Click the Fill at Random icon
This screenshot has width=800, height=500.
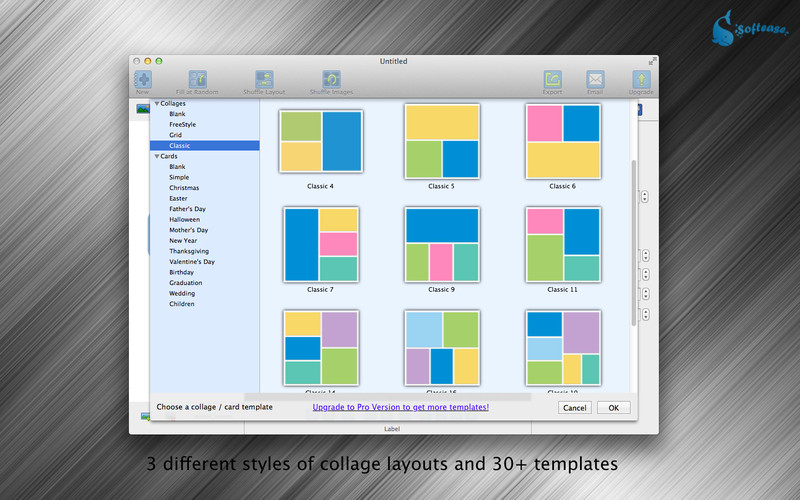coord(198,80)
